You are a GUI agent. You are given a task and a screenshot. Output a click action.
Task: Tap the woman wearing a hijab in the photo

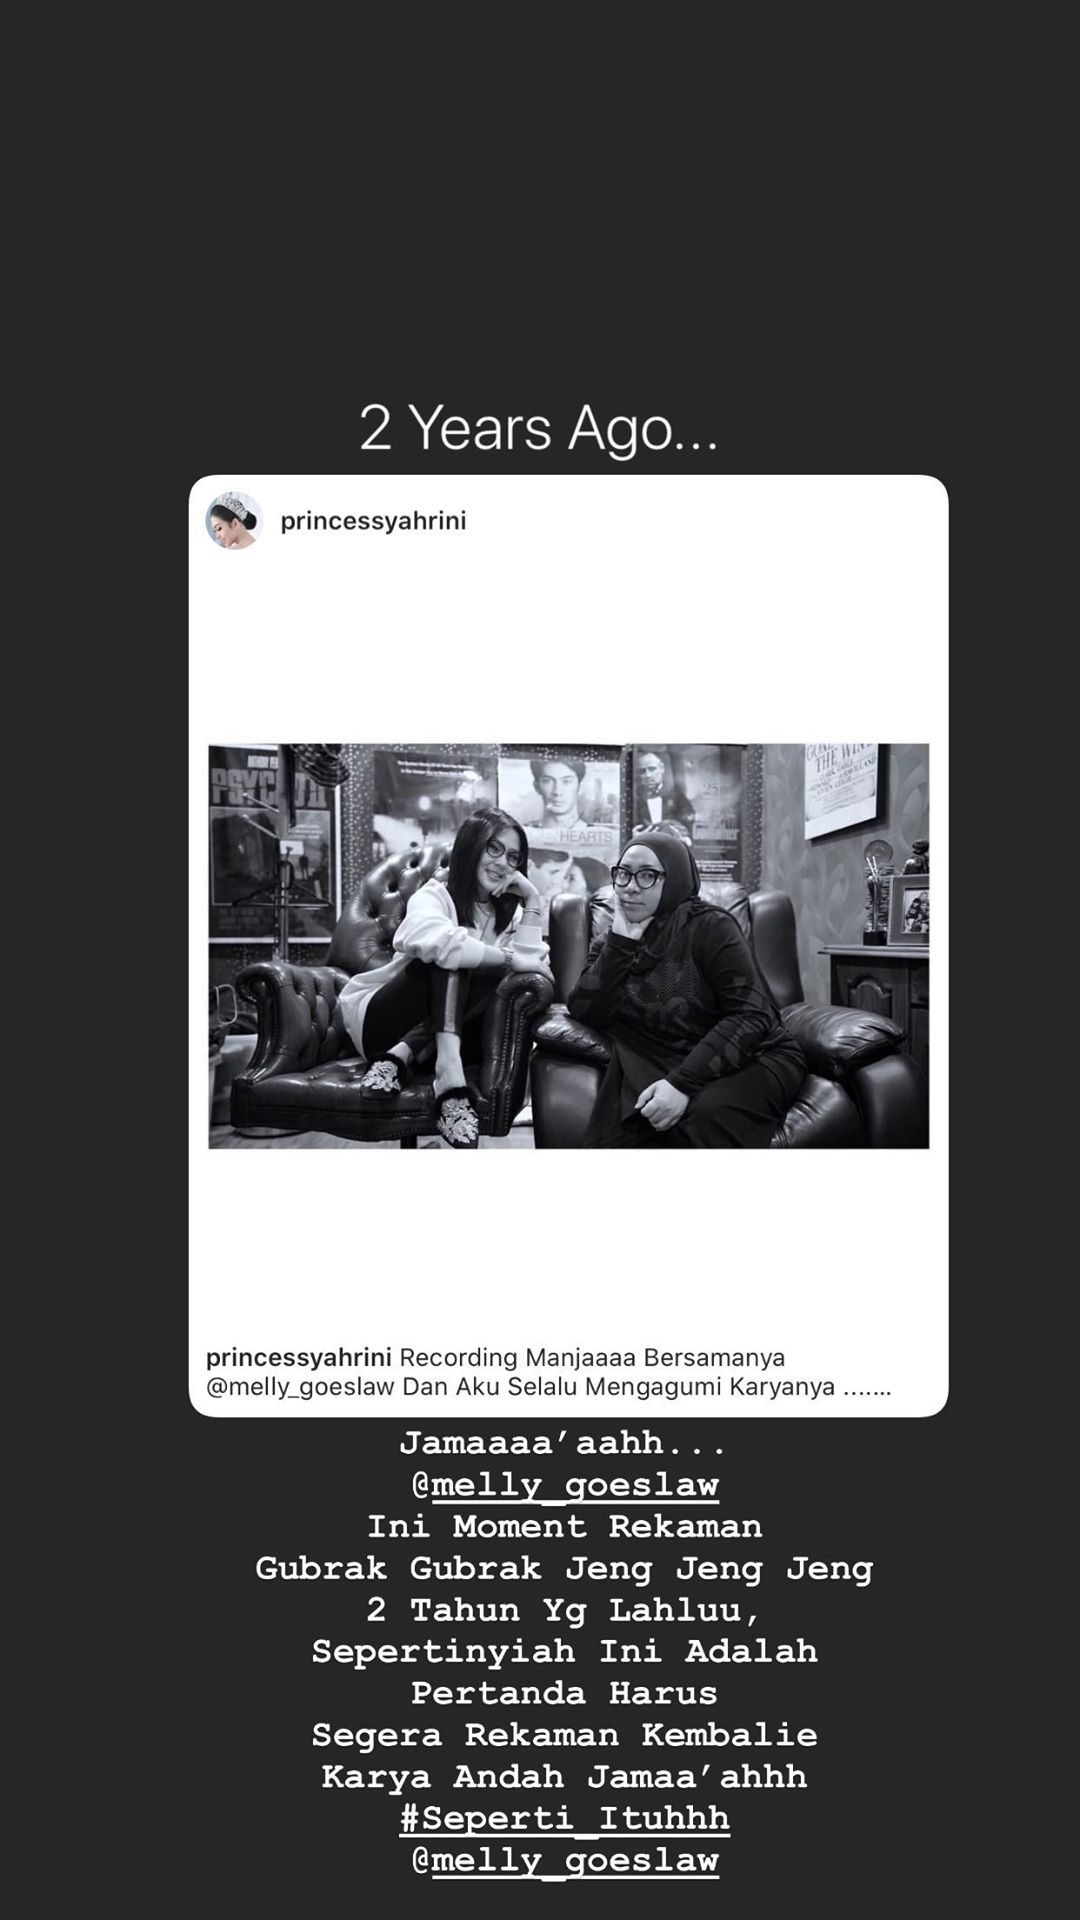(x=680, y=990)
